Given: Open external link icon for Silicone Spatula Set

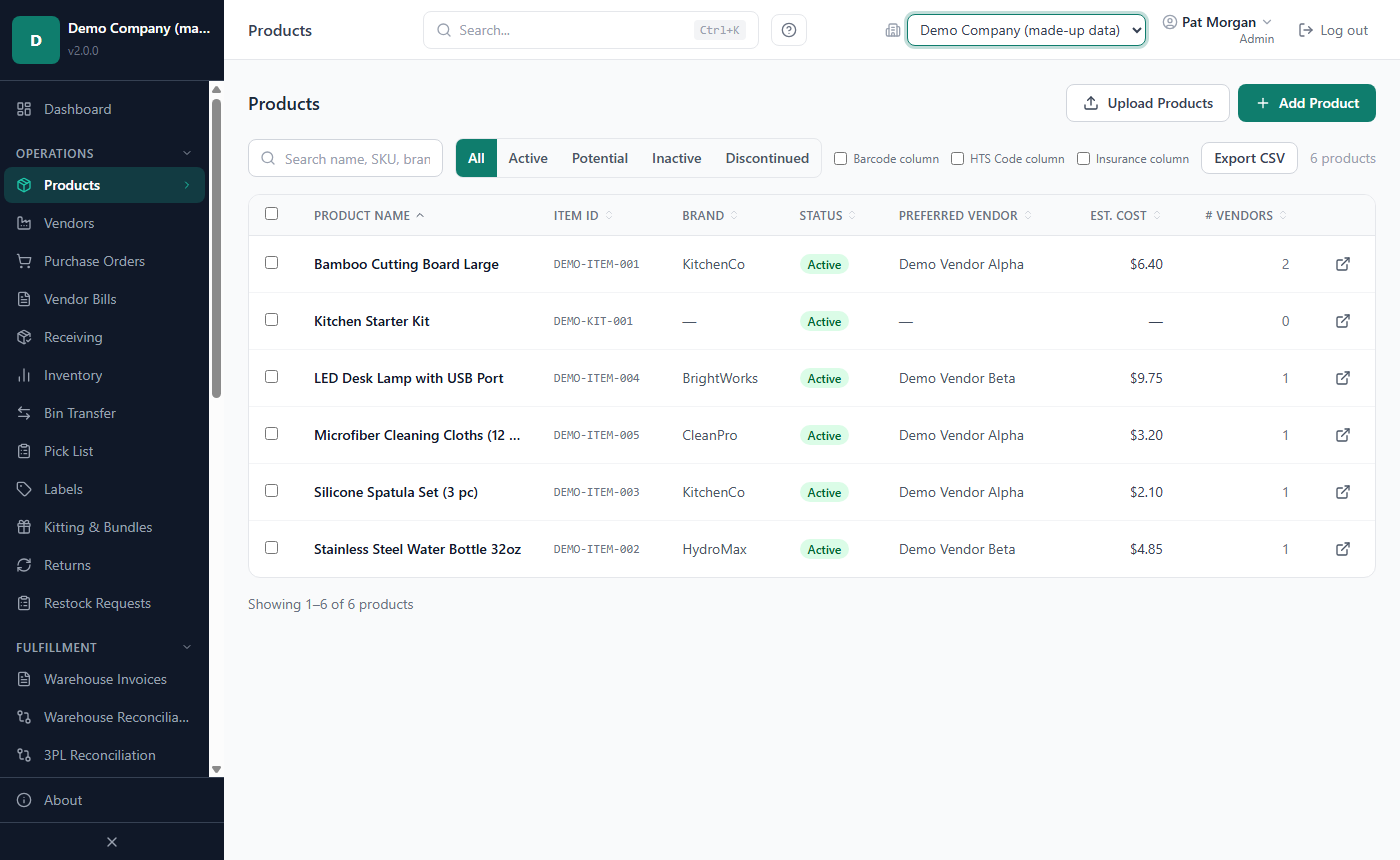Looking at the screenshot, I should pyautogui.click(x=1343, y=492).
